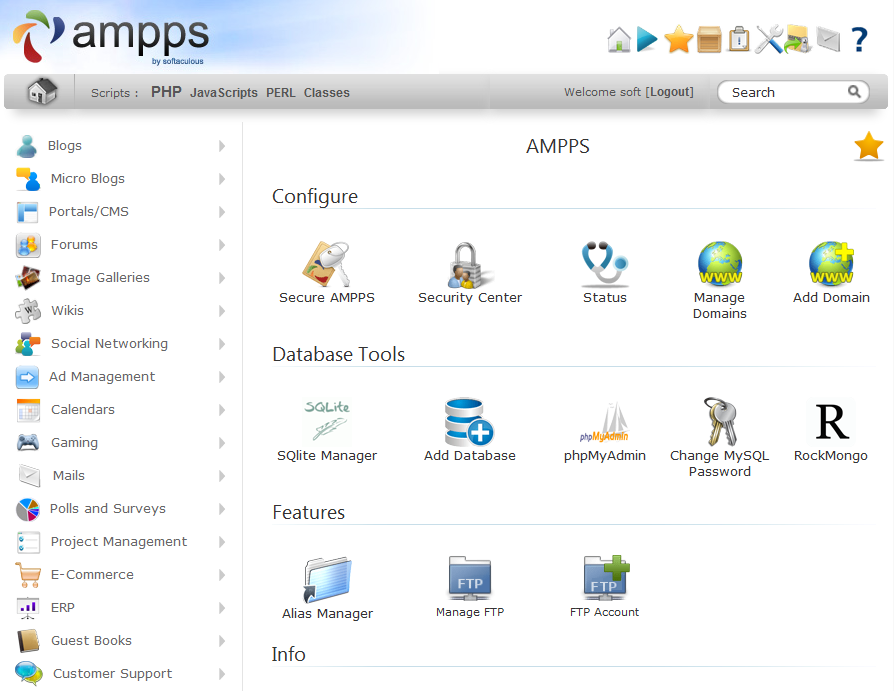Open the RockMongo icon
894x691 pixels.
[830, 422]
